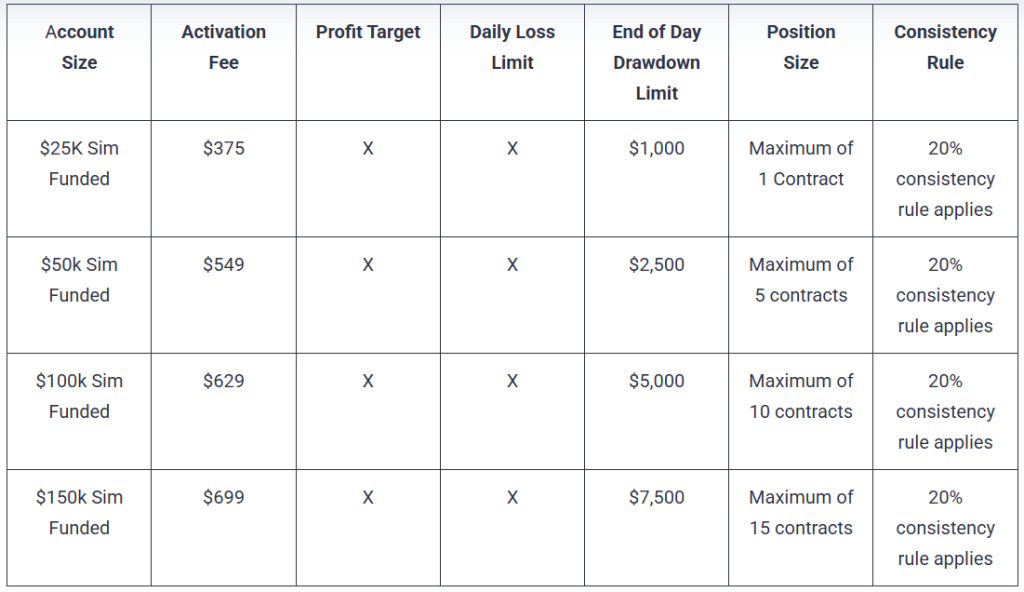Click the Account Size column header

tap(79, 47)
